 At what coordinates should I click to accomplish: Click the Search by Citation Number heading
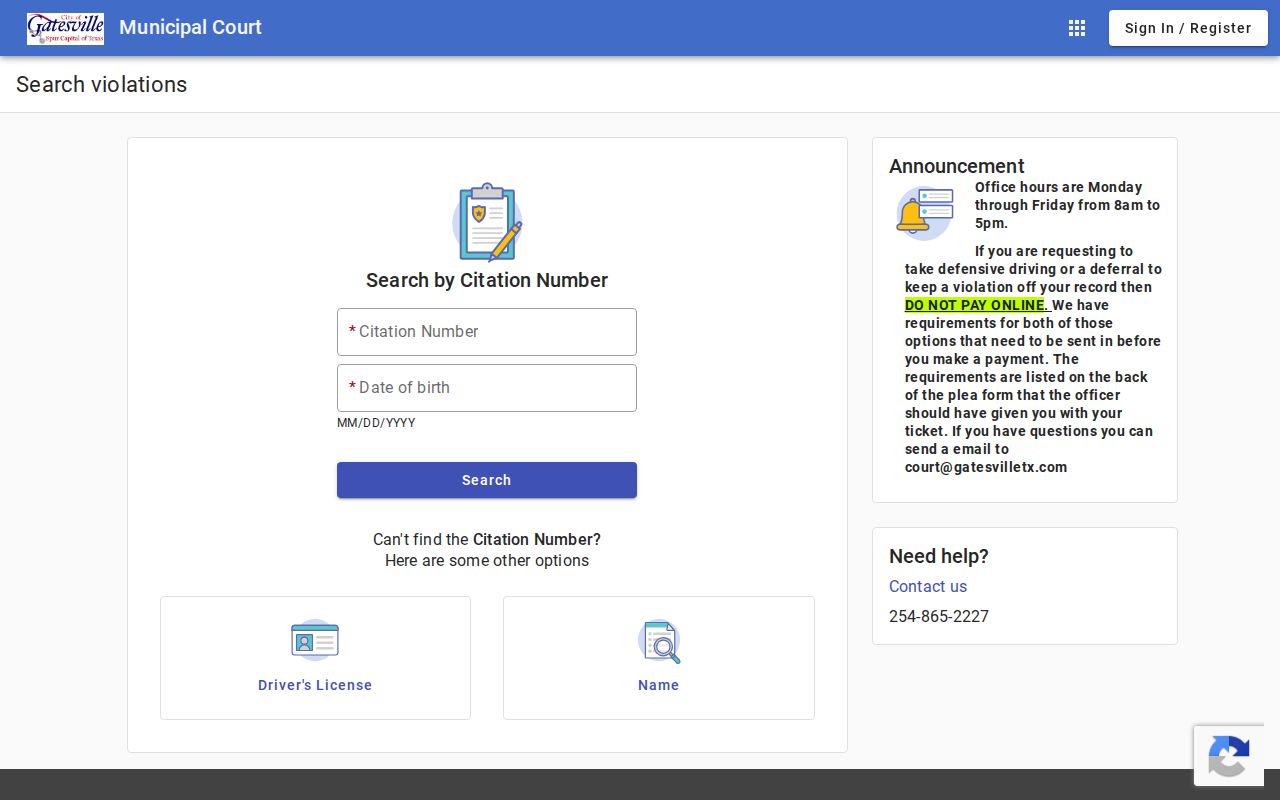(x=487, y=280)
